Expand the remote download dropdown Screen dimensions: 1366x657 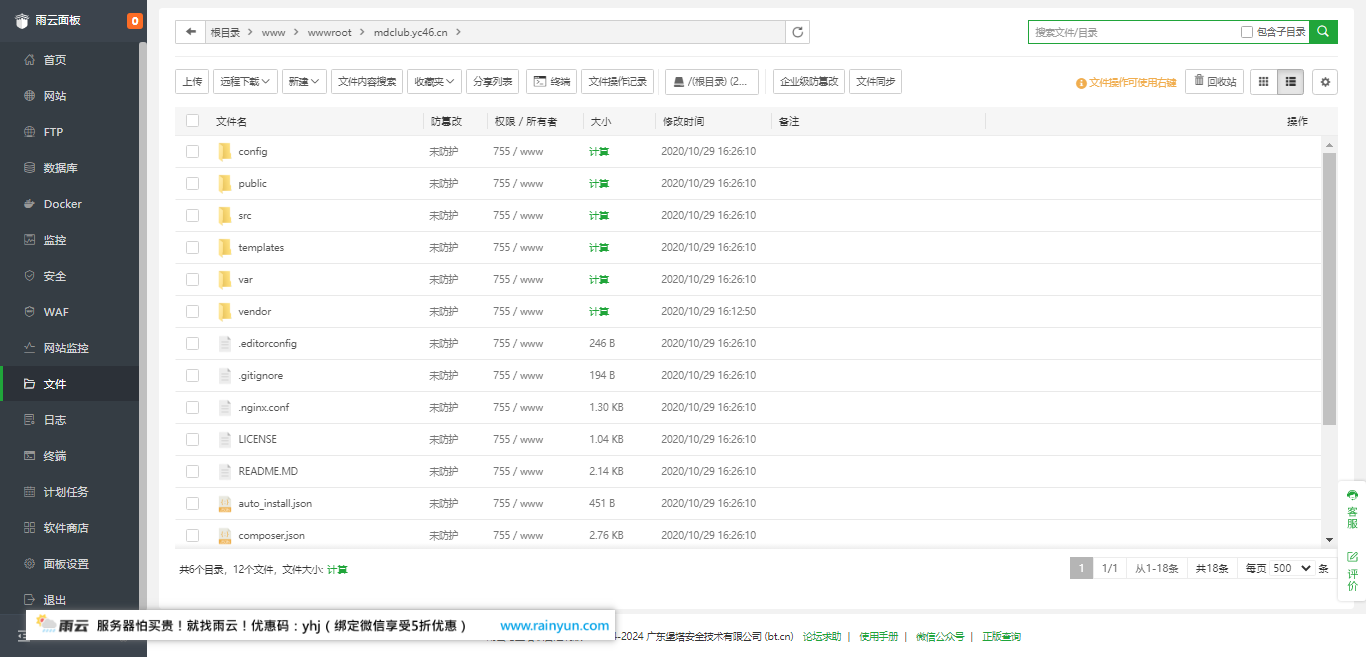245,82
